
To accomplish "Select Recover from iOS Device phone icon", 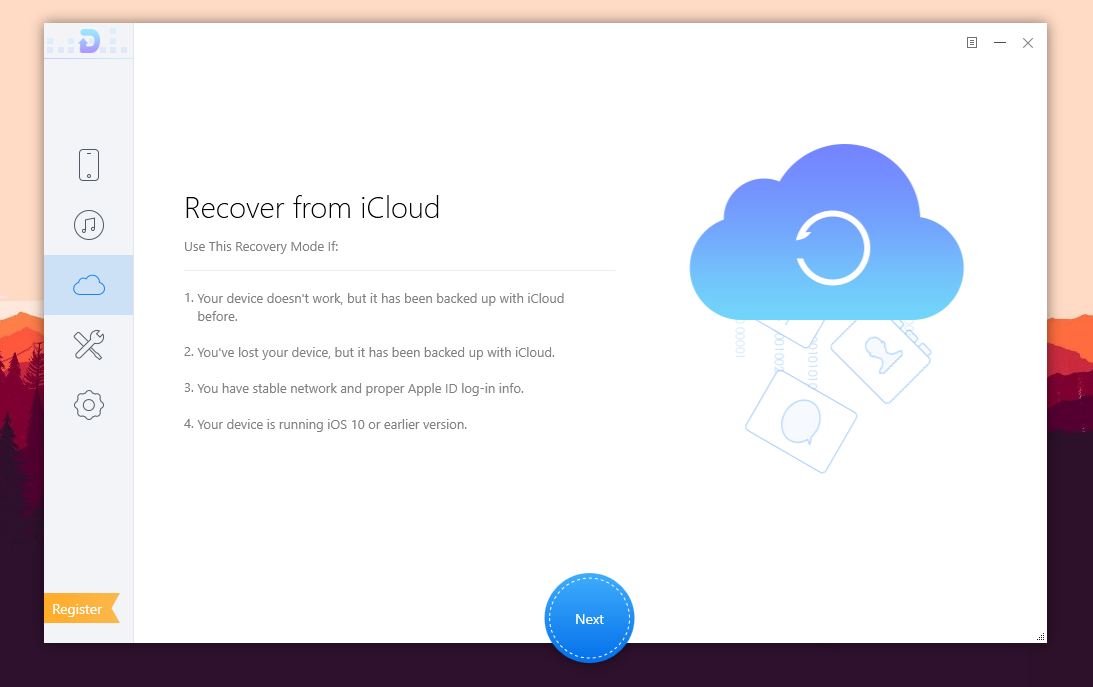I will click(x=89, y=165).
